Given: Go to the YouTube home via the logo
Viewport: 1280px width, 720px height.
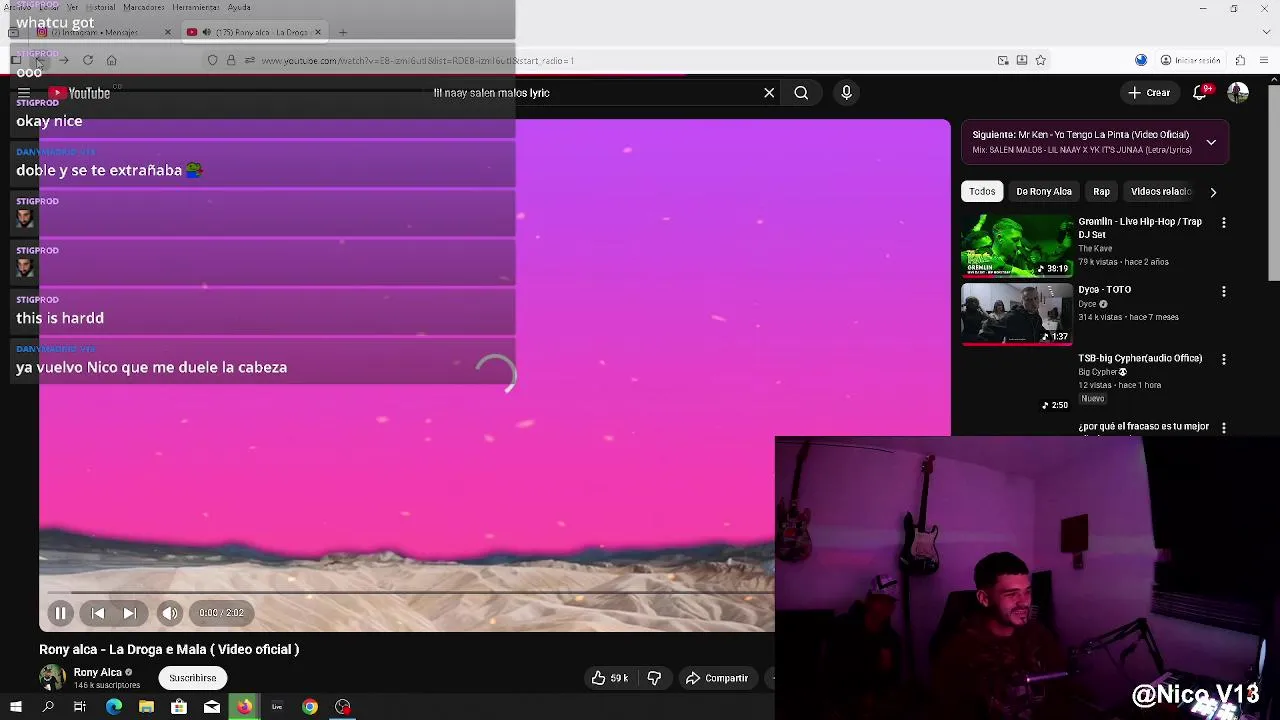Looking at the screenshot, I should [x=79, y=93].
